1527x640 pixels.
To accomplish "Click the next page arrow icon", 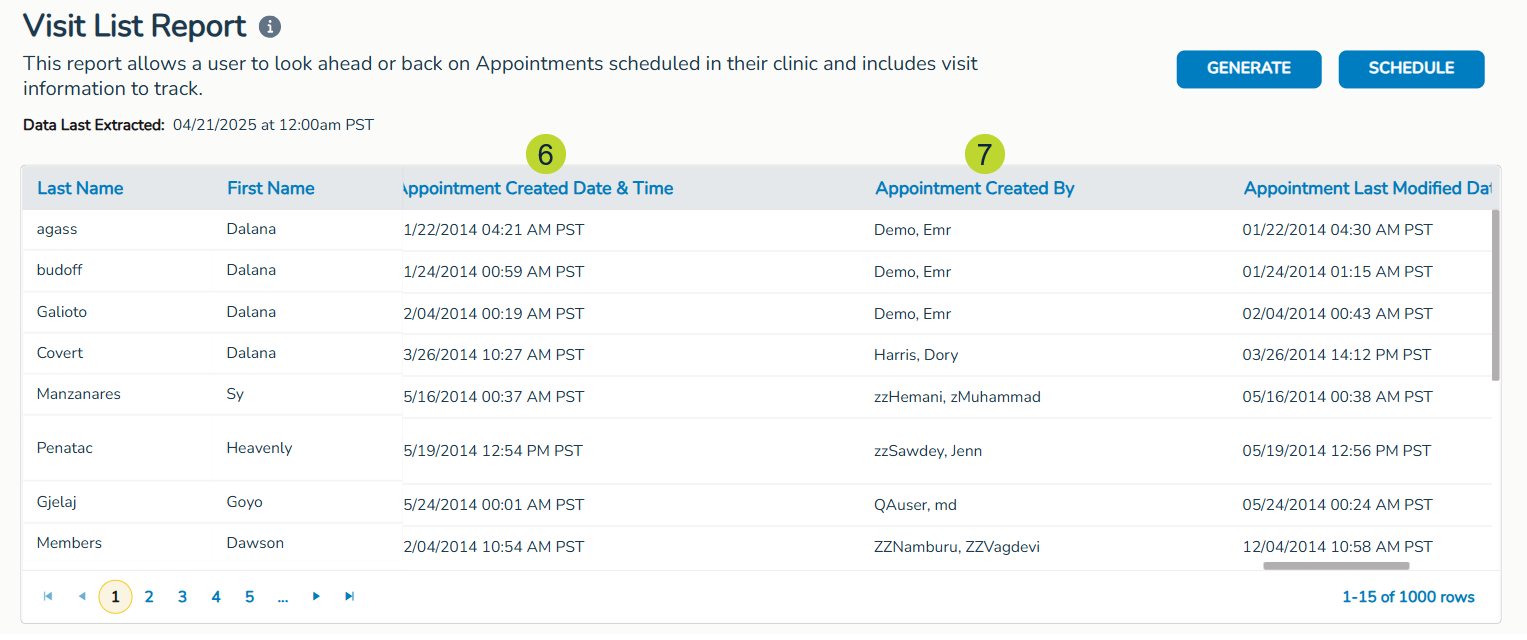I will pyautogui.click(x=316, y=596).
